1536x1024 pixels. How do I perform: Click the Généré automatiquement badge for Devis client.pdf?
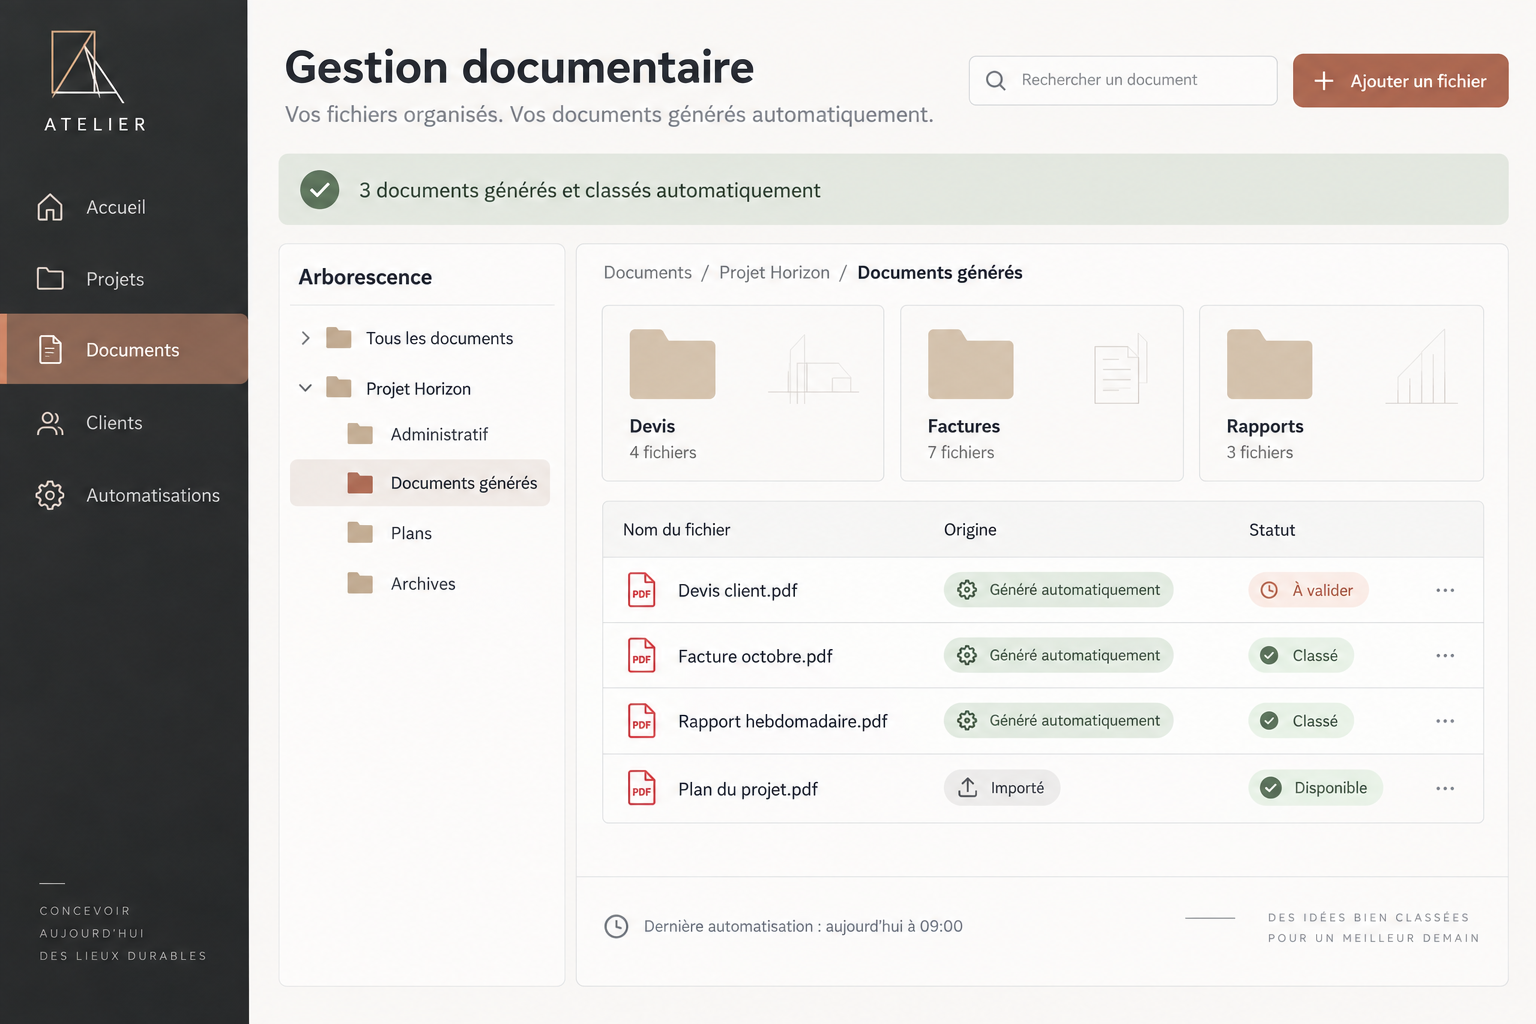(1058, 590)
